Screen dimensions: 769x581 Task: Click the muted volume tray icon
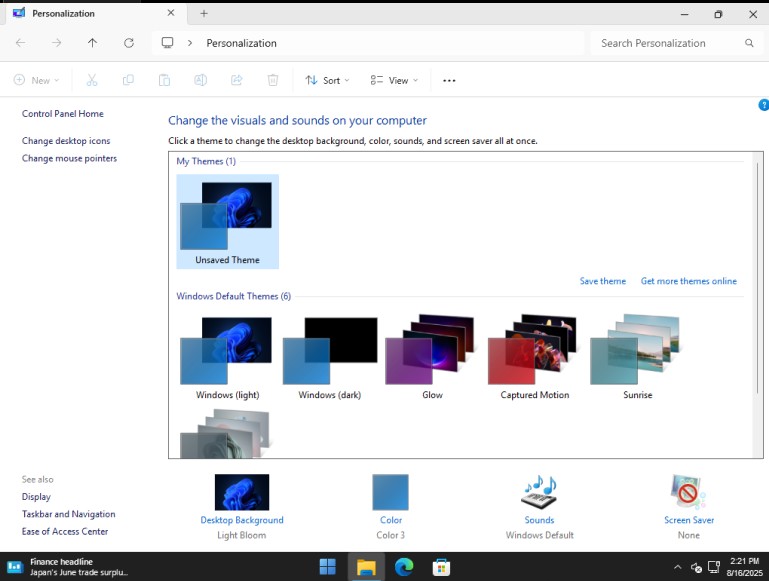(696, 567)
